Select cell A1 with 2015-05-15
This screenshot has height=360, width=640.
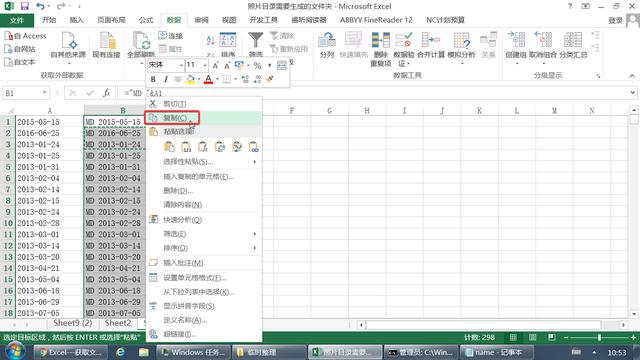click(x=49, y=122)
